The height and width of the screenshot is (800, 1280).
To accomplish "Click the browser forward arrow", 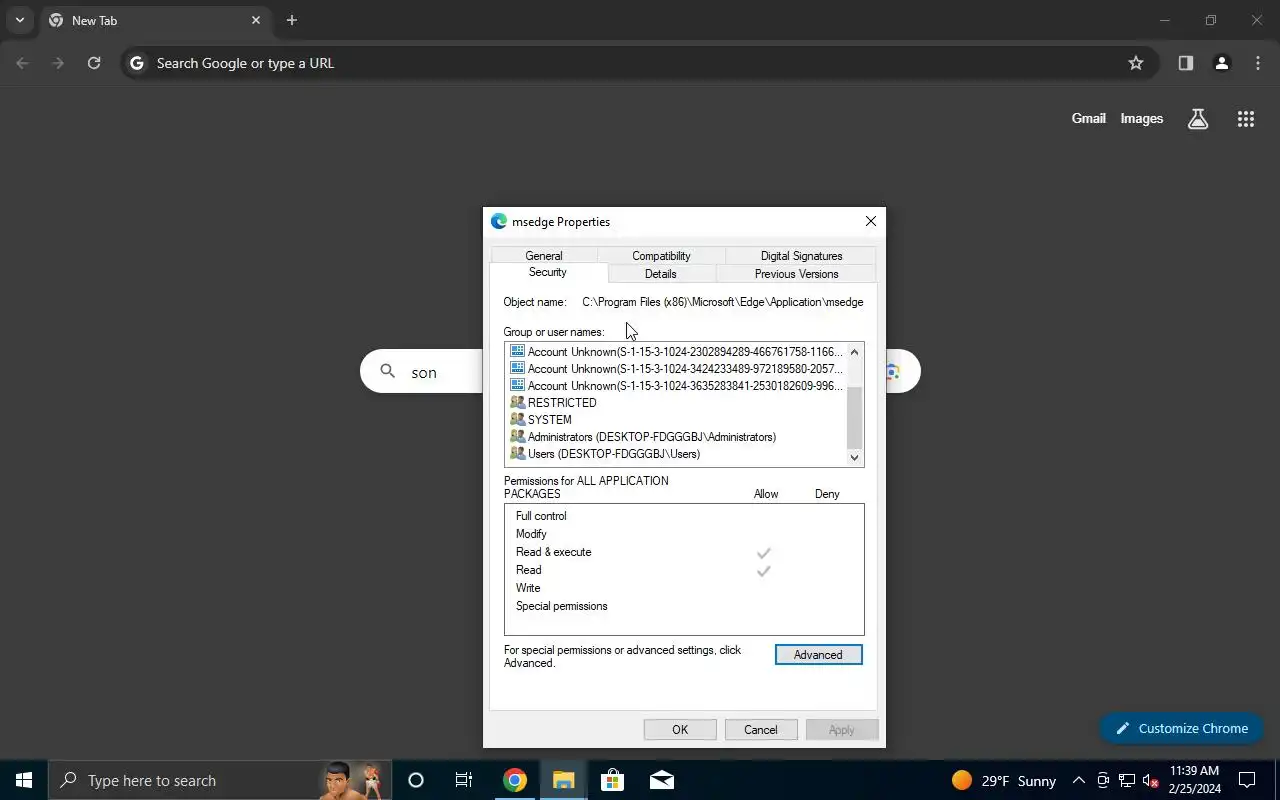I will point(58,63).
